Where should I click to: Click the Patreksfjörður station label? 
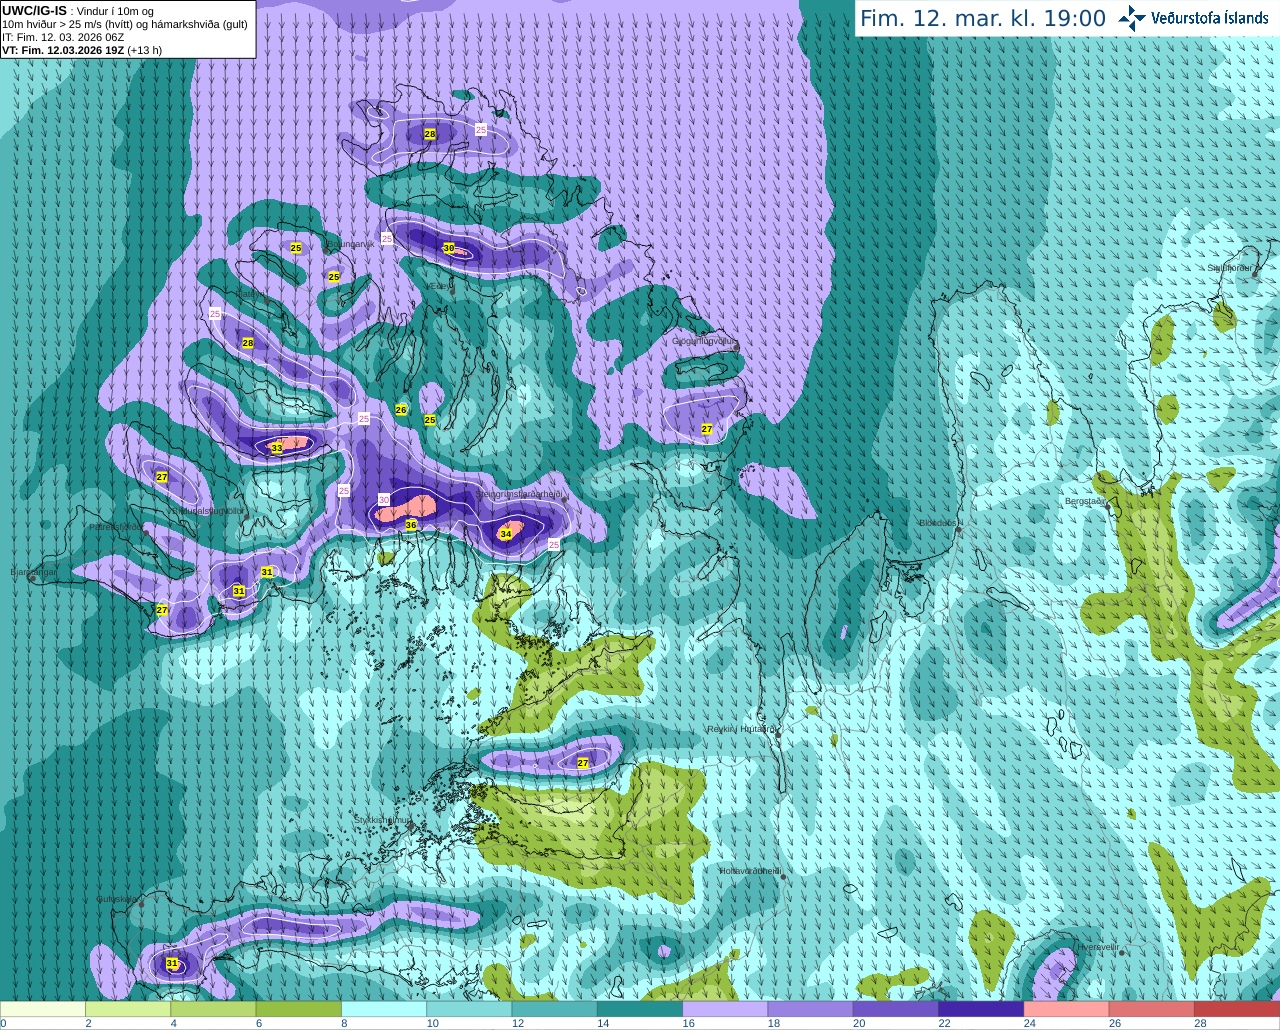pyautogui.click(x=115, y=526)
